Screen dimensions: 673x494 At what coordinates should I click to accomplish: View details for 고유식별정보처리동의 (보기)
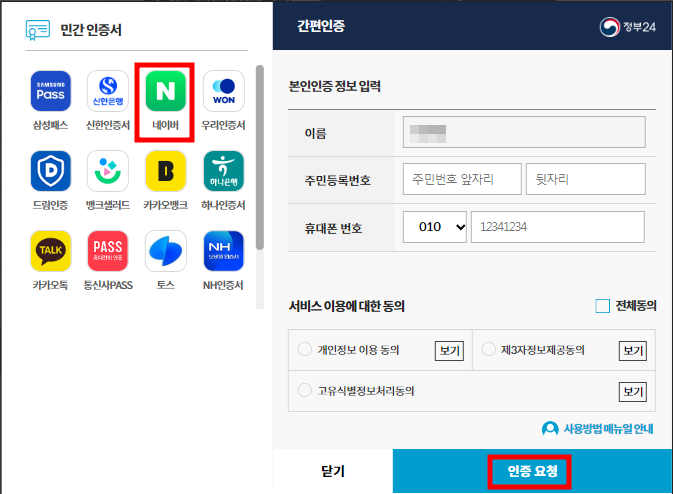coord(633,391)
